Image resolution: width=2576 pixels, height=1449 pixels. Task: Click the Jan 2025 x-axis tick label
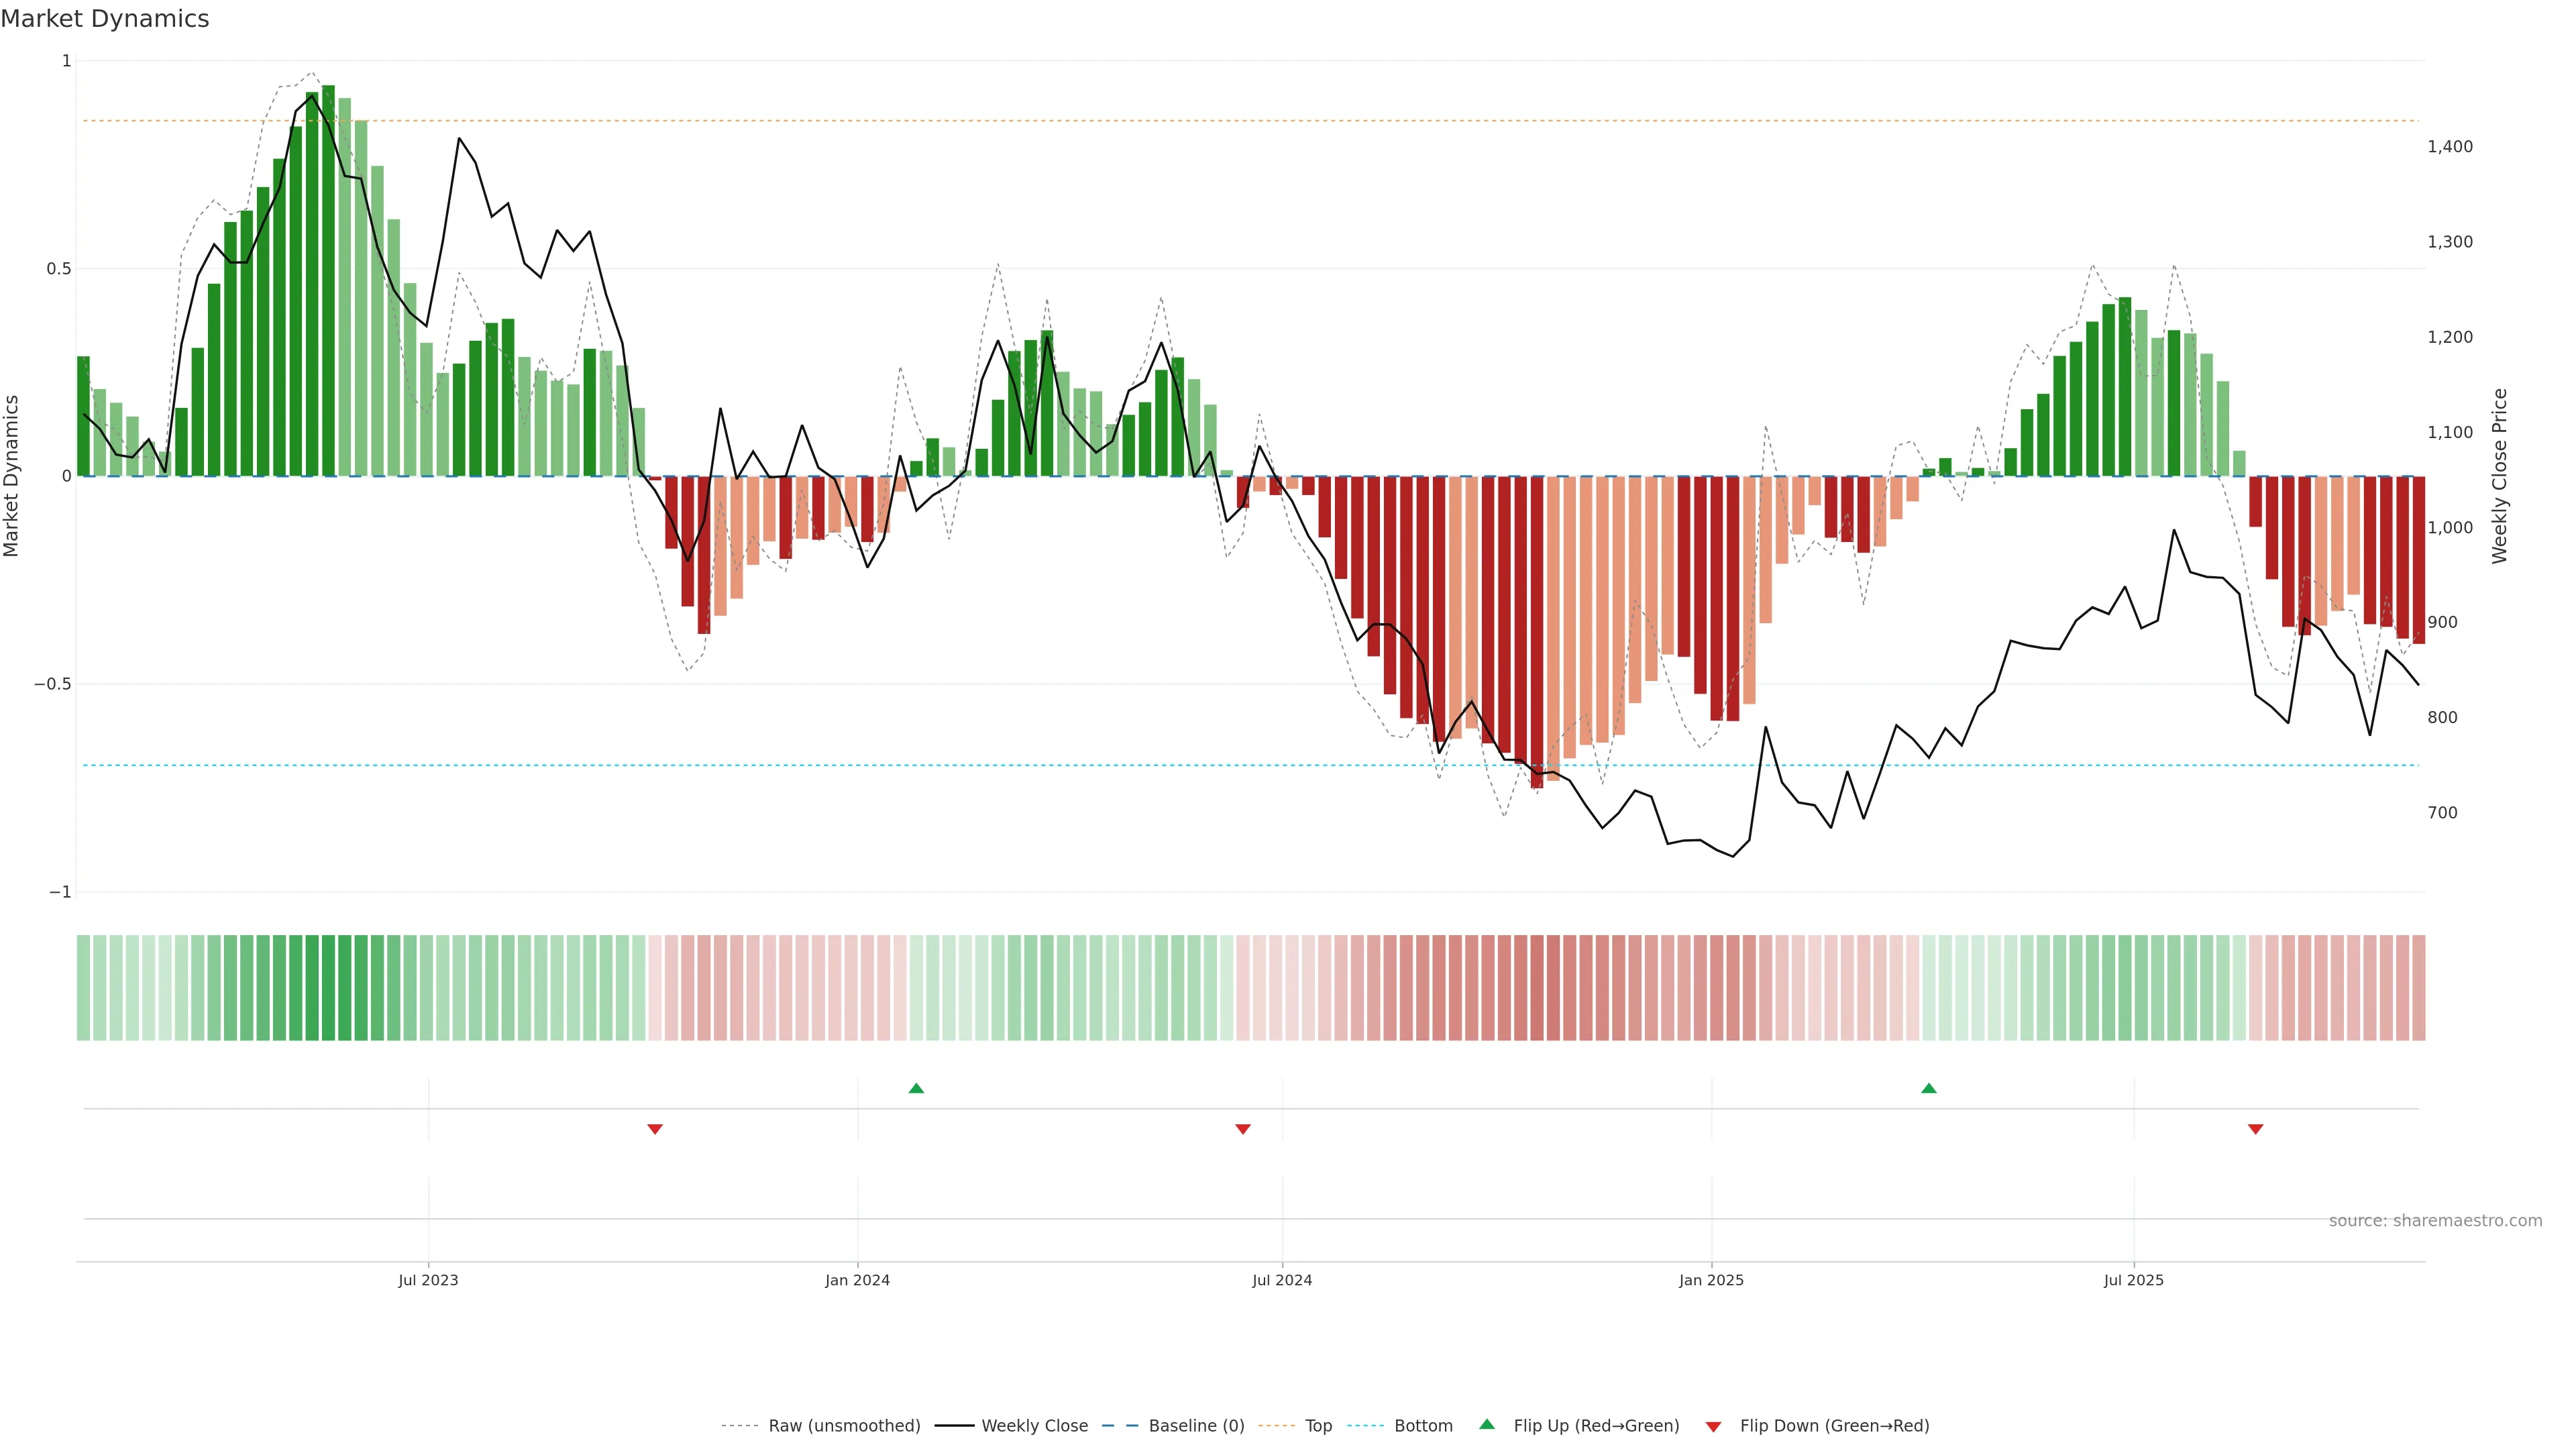(1711, 1280)
